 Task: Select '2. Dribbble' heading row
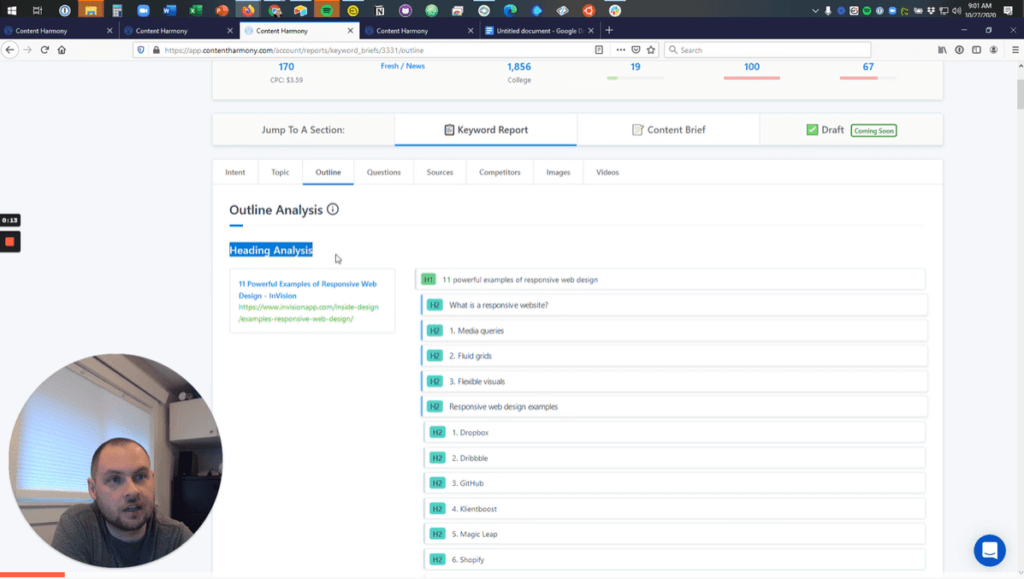click(x=675, y=458)
